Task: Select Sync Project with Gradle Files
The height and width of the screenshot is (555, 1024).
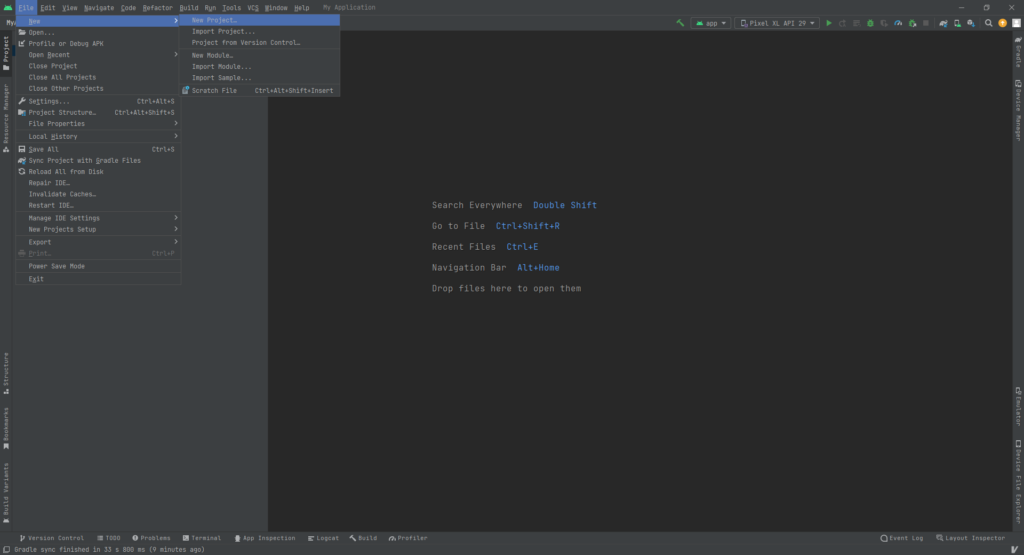Action: 98,161
